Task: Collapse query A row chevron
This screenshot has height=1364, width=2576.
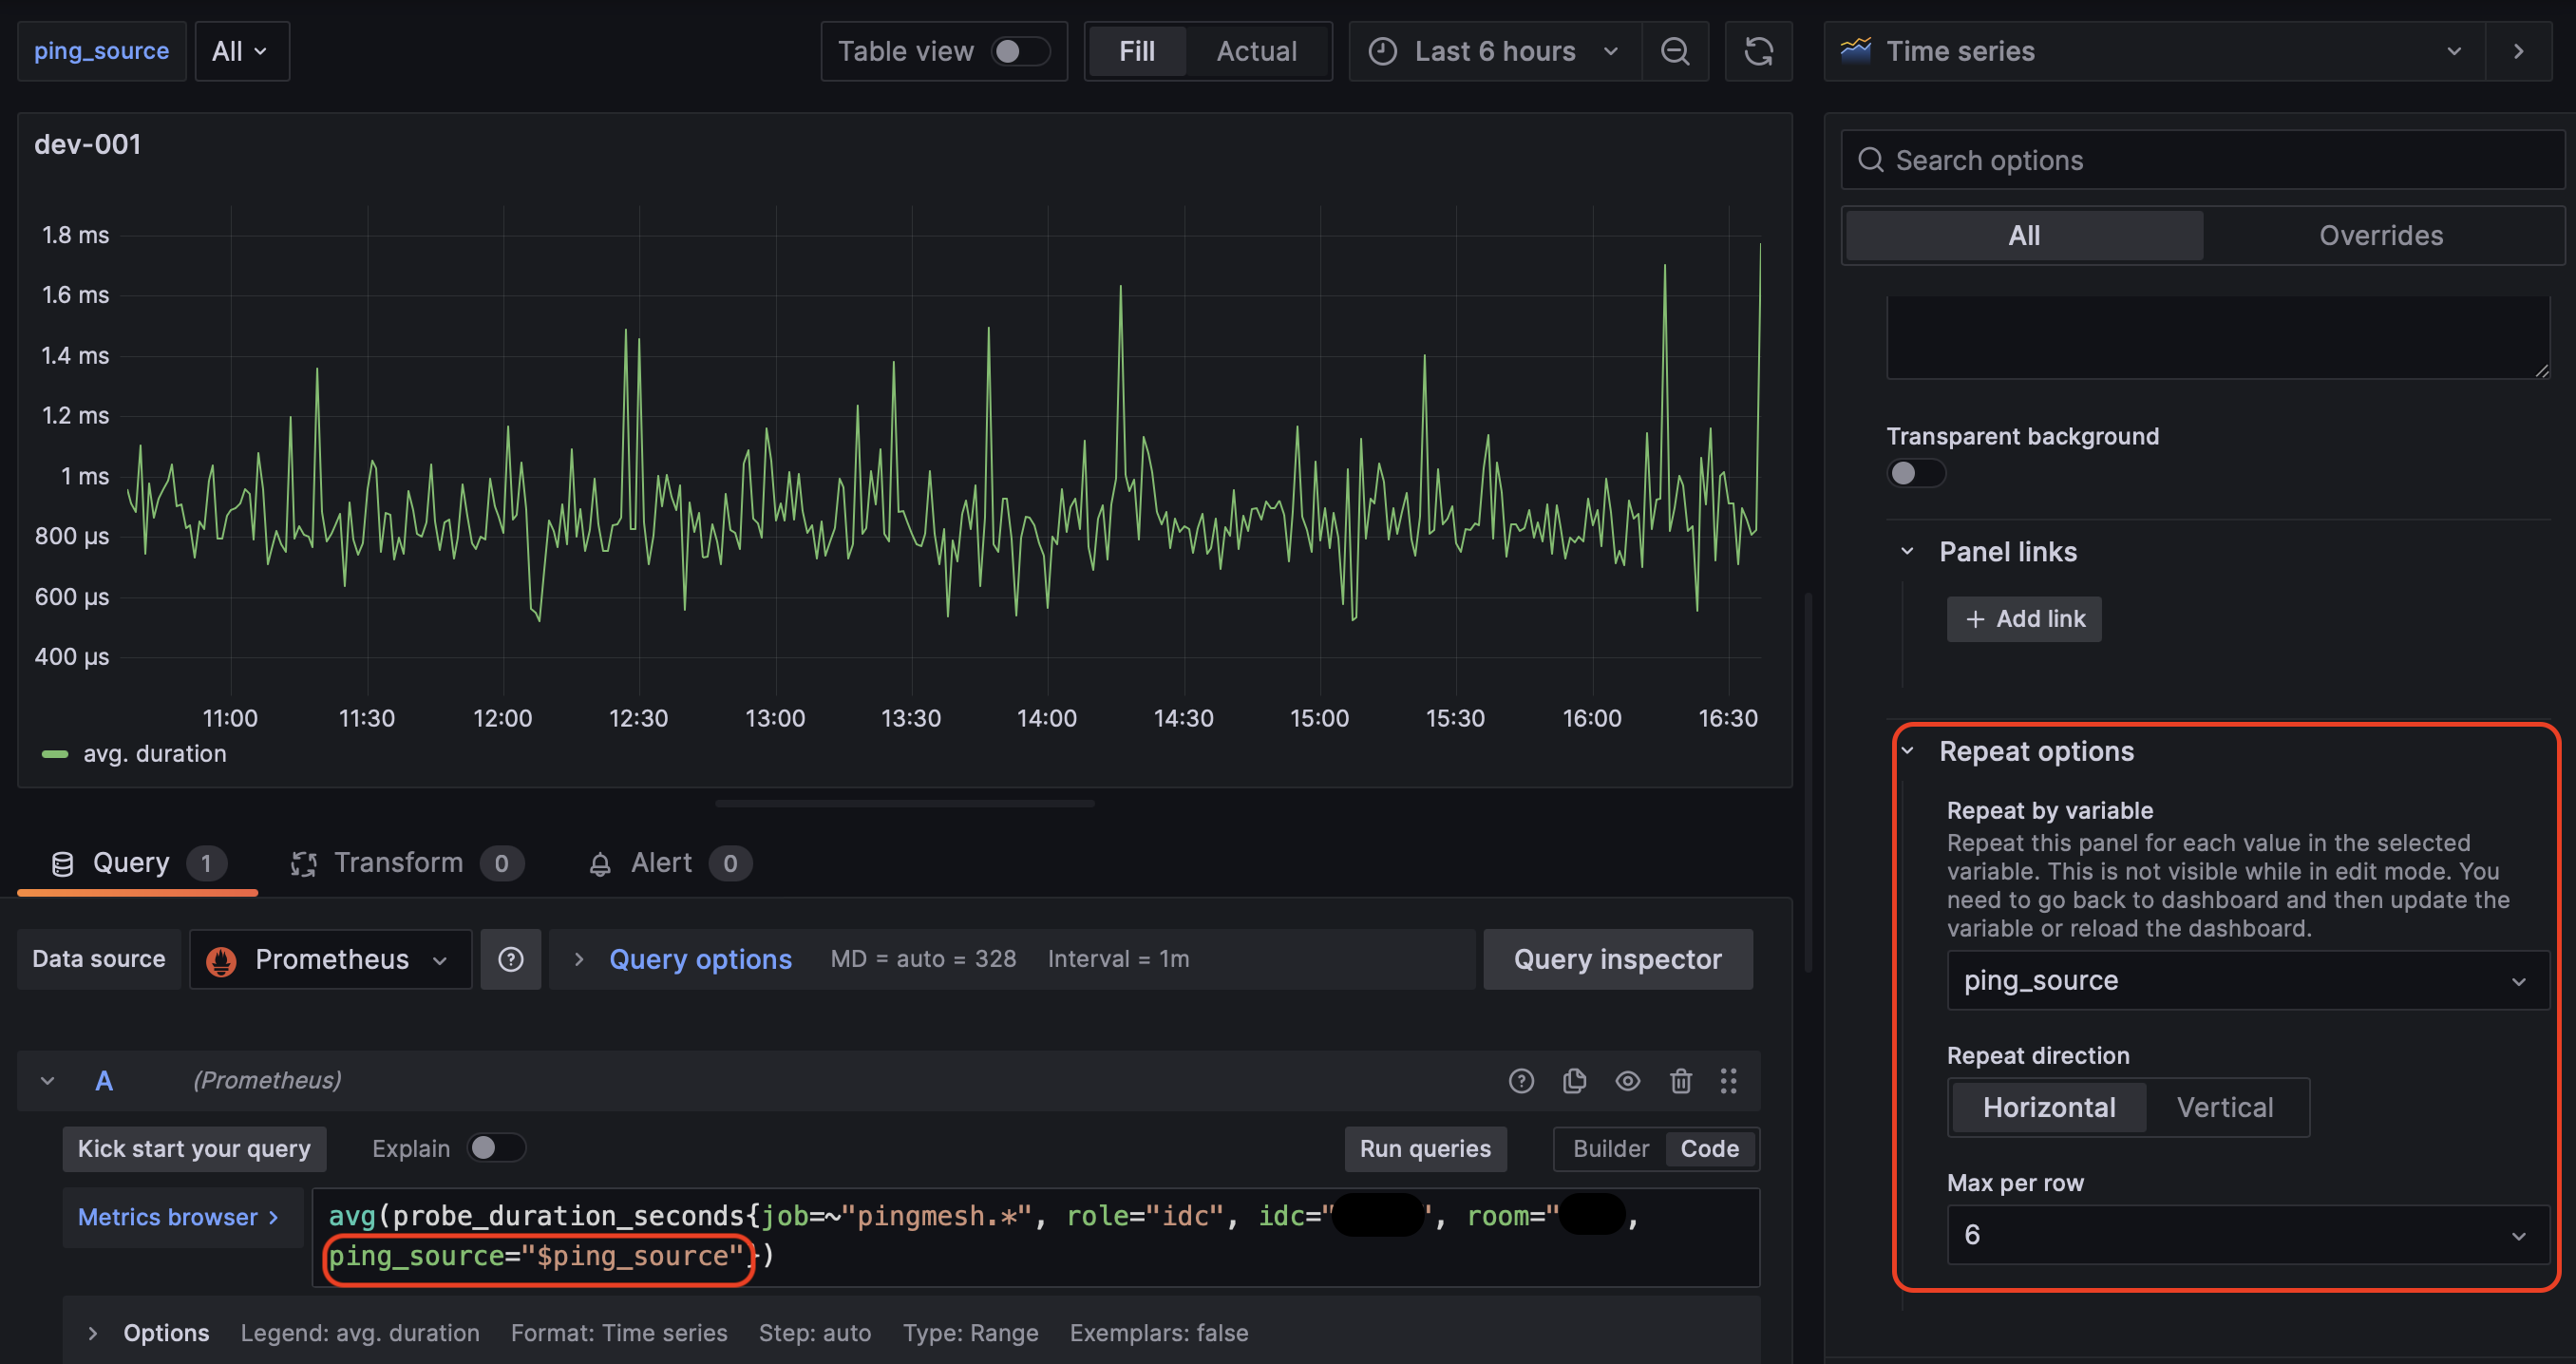Action: (x=47, y=1081)
